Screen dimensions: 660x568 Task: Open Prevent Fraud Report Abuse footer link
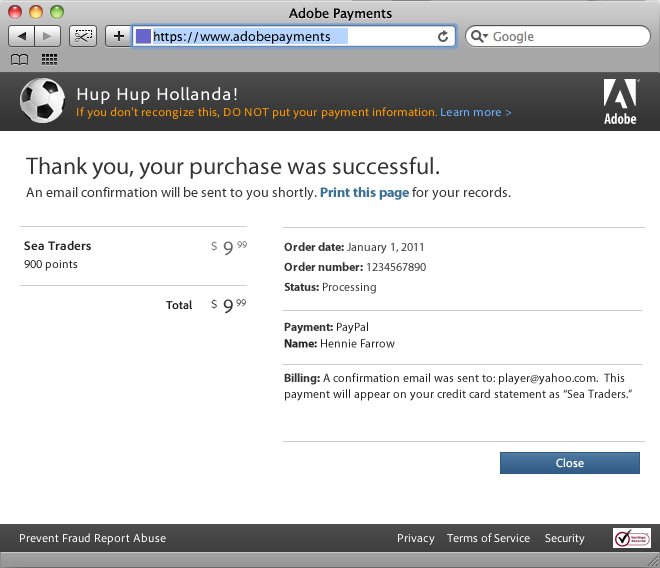pyautogui.click(x=92, y=538)
